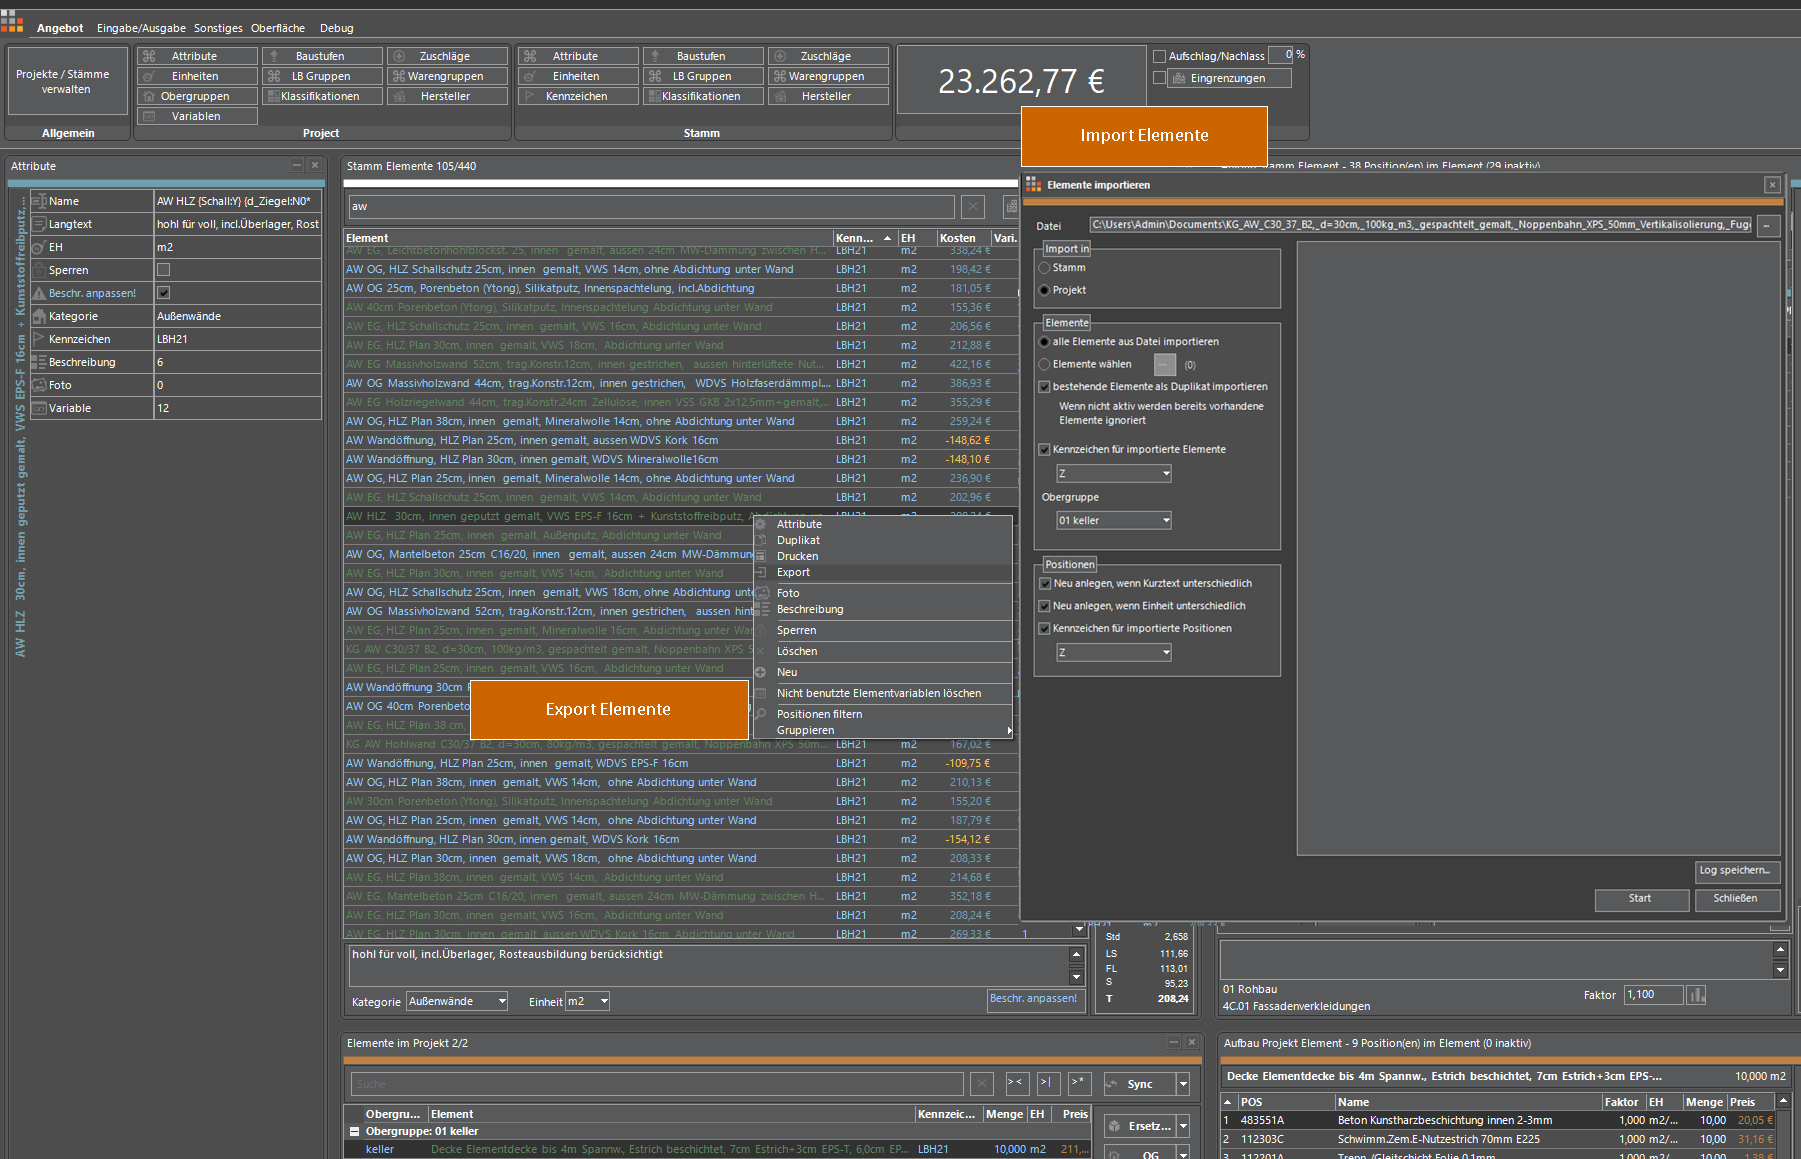Open Baustufen in the Project group
Viewport: 1801px width, 1159px height.
321,55
